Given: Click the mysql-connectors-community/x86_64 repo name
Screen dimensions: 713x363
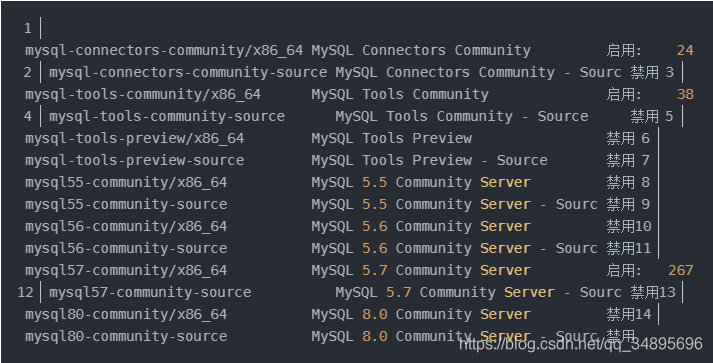Looking at the screenshot, I should pyautogui.click(x=164, y=50).
